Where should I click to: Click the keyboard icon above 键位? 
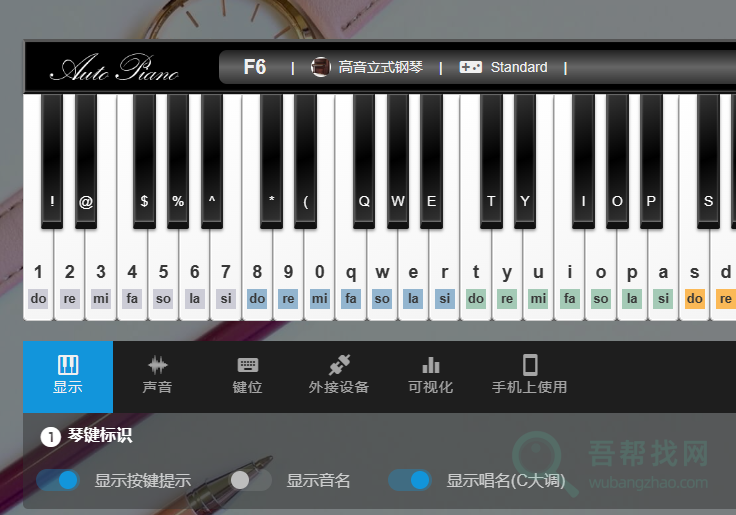(248, 365)
